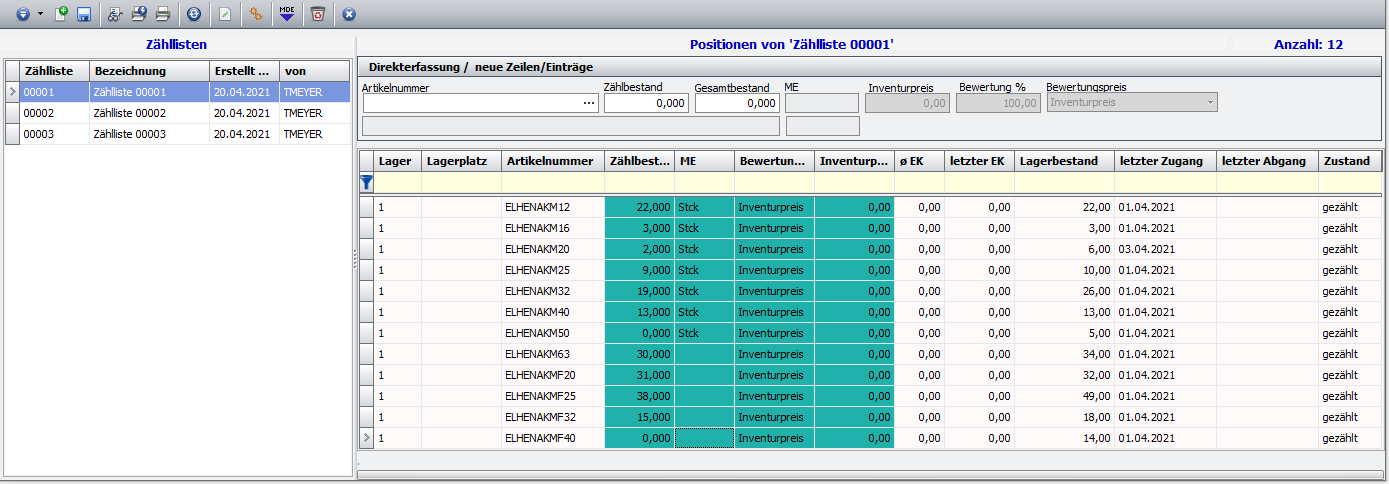Click the quick print icon with lightning bolt
The width and height of the screenshot is (1389, 484).
pyautogui.click(x=139, y=14)
